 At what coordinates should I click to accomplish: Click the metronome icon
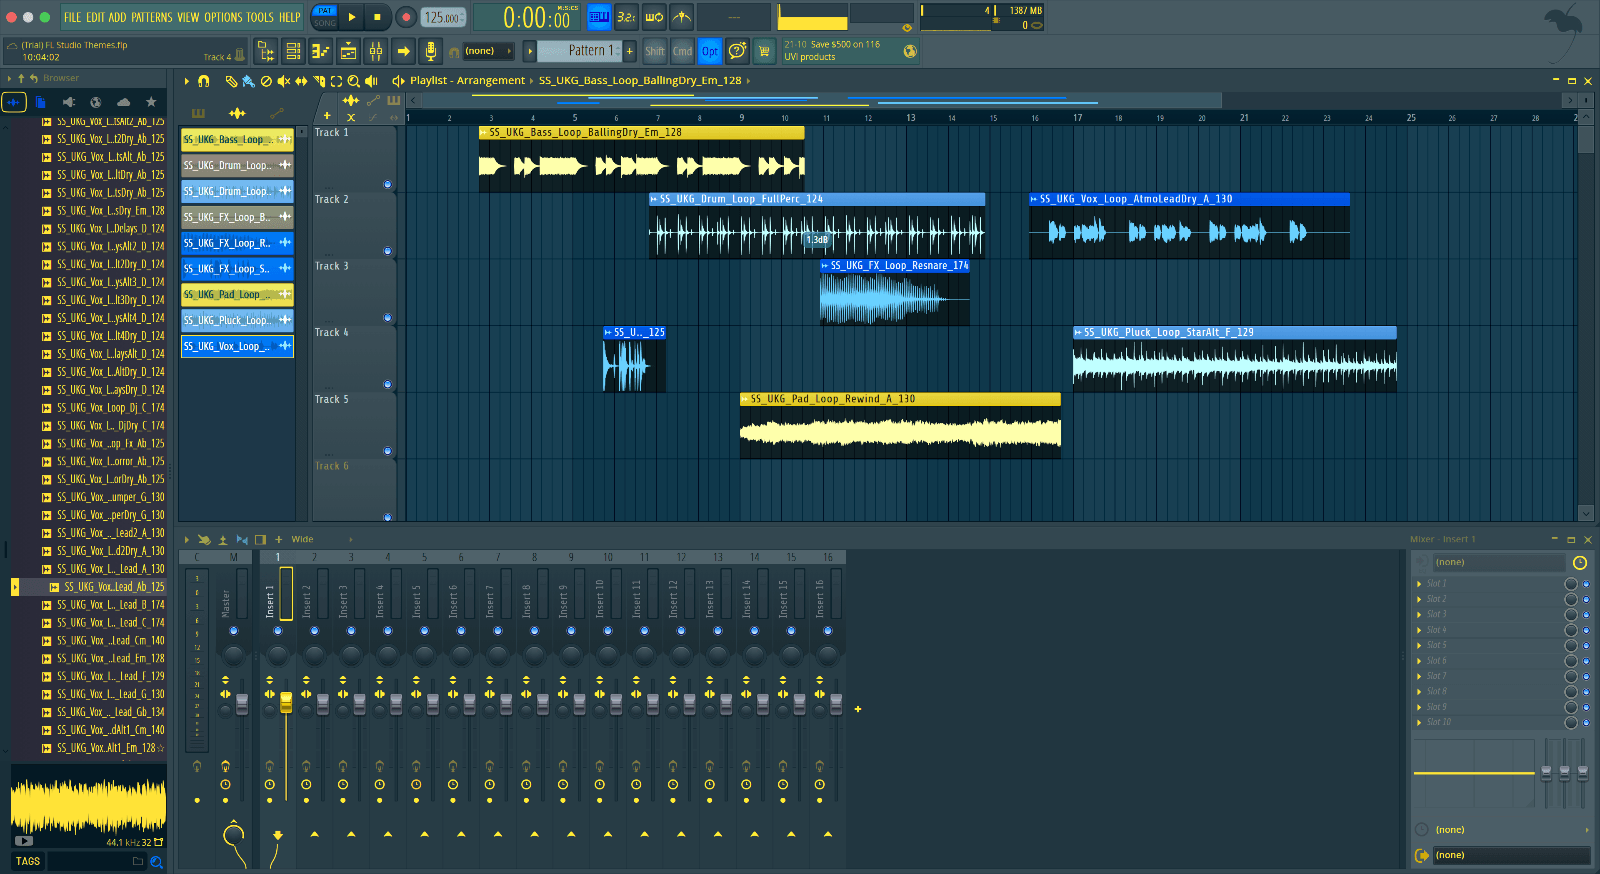point(681,17)
